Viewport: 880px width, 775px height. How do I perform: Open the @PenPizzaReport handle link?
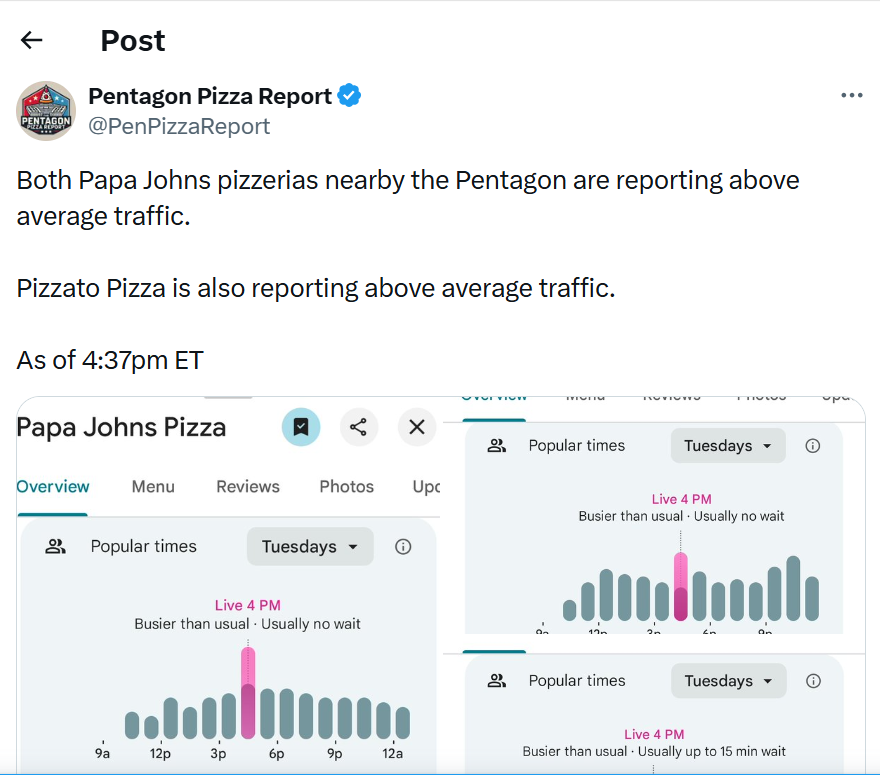(179, 126)
